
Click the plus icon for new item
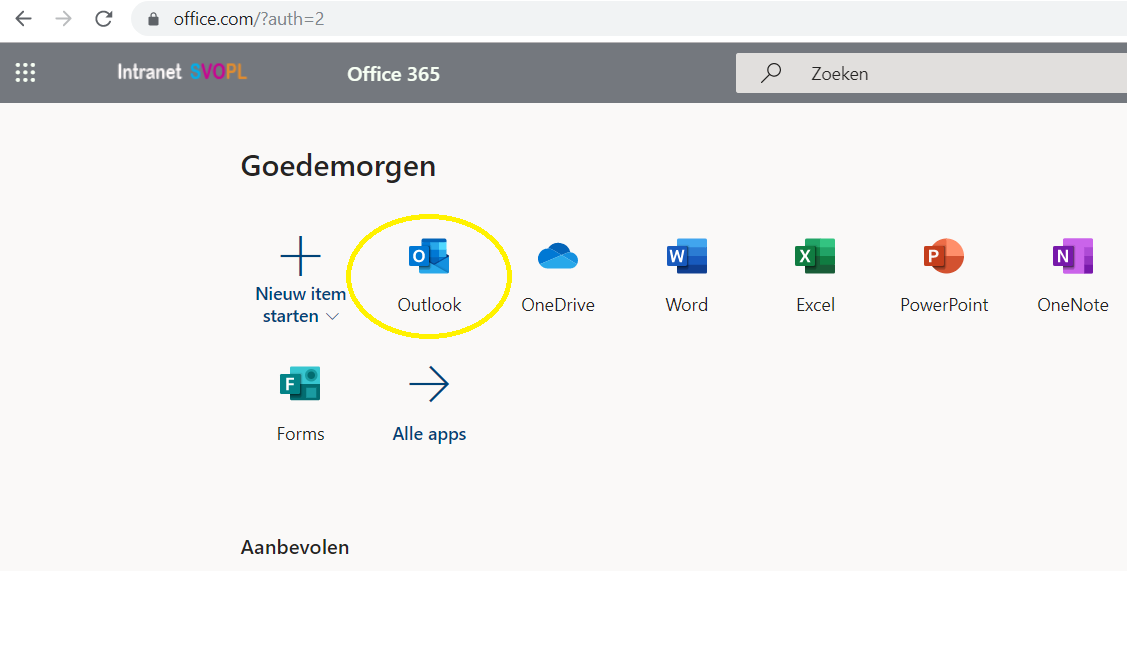[300, 256]
